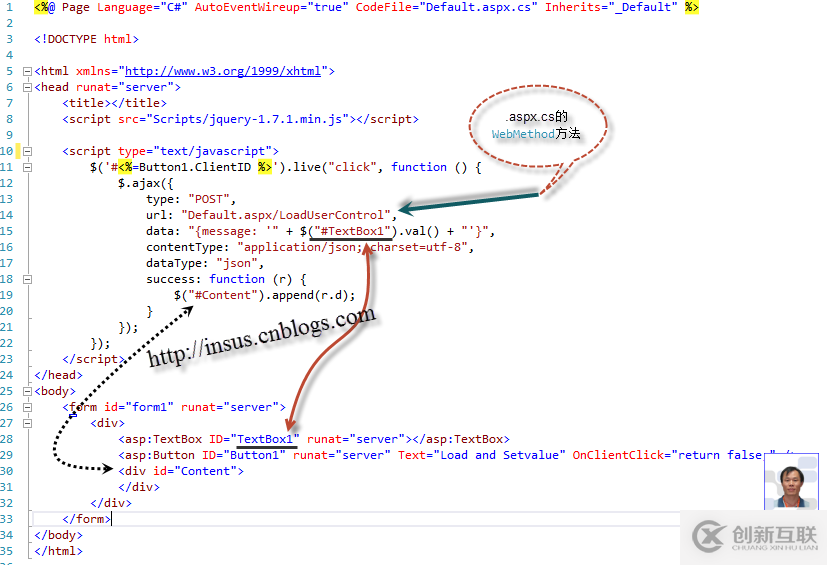Collapse the success: function (r) block
This screenshot has height=565, width=827.
tap(27, 279)
